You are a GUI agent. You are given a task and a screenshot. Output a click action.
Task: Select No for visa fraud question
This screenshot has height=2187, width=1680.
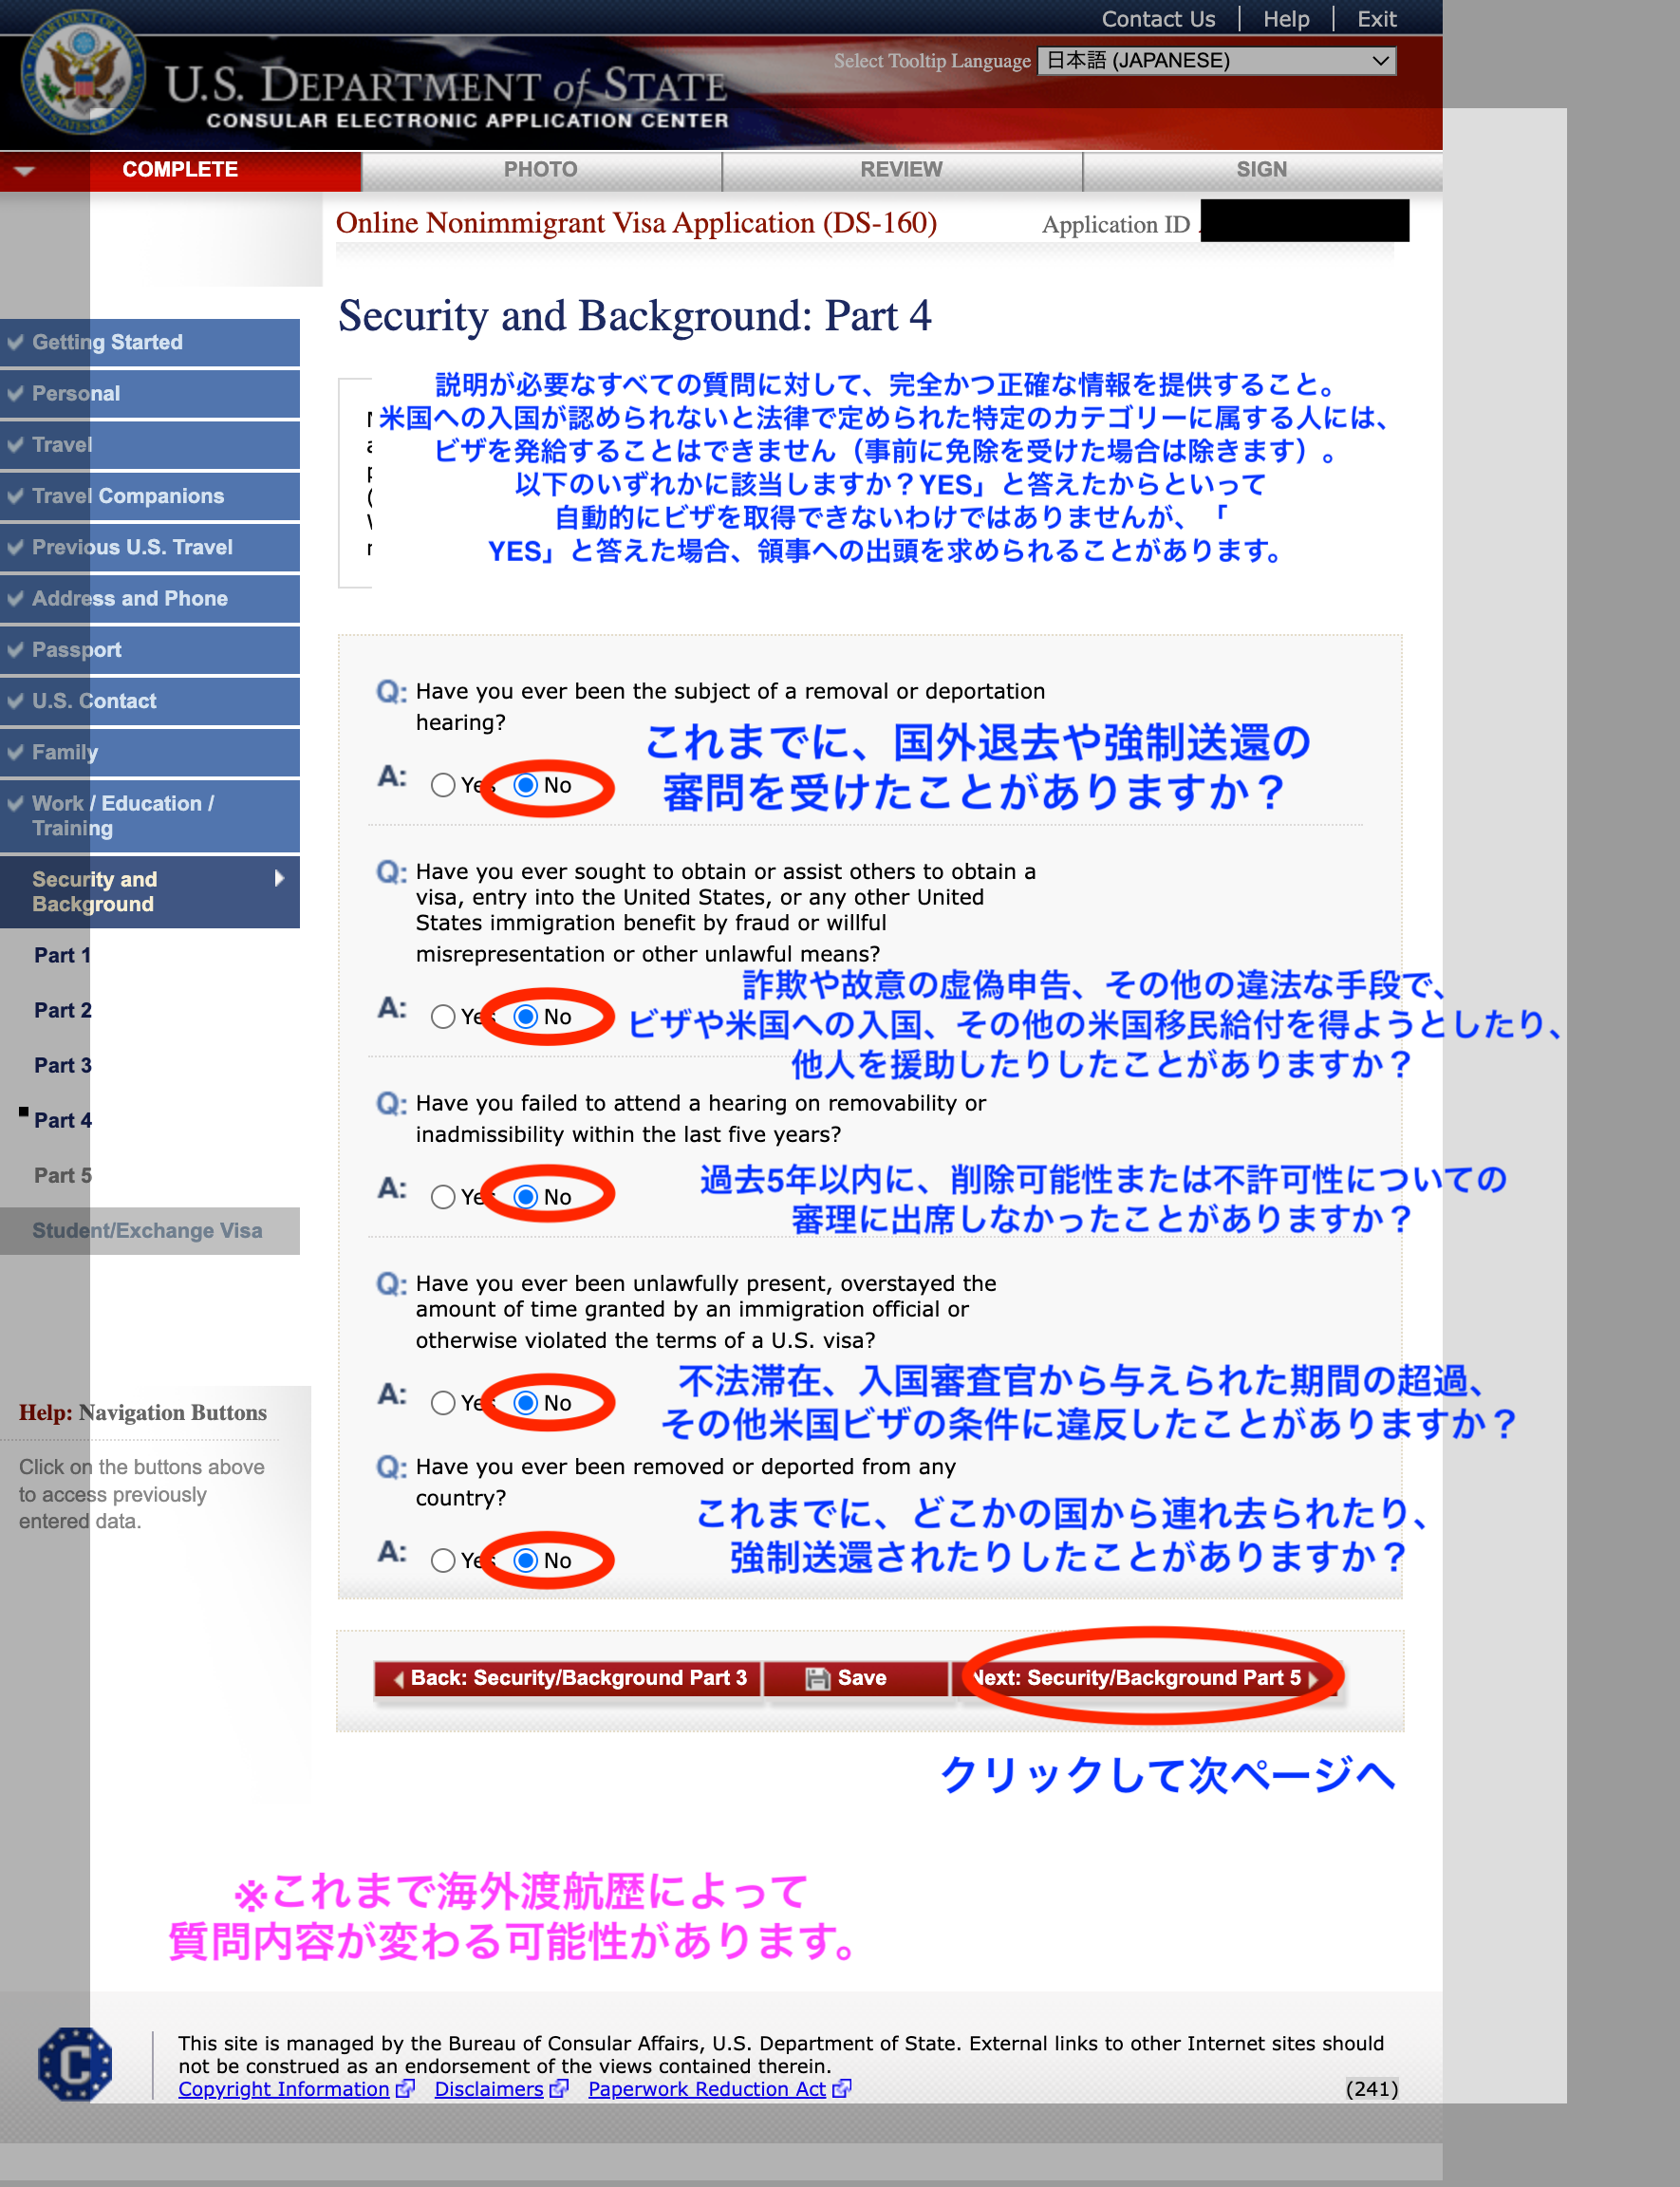coord(526,1016)
